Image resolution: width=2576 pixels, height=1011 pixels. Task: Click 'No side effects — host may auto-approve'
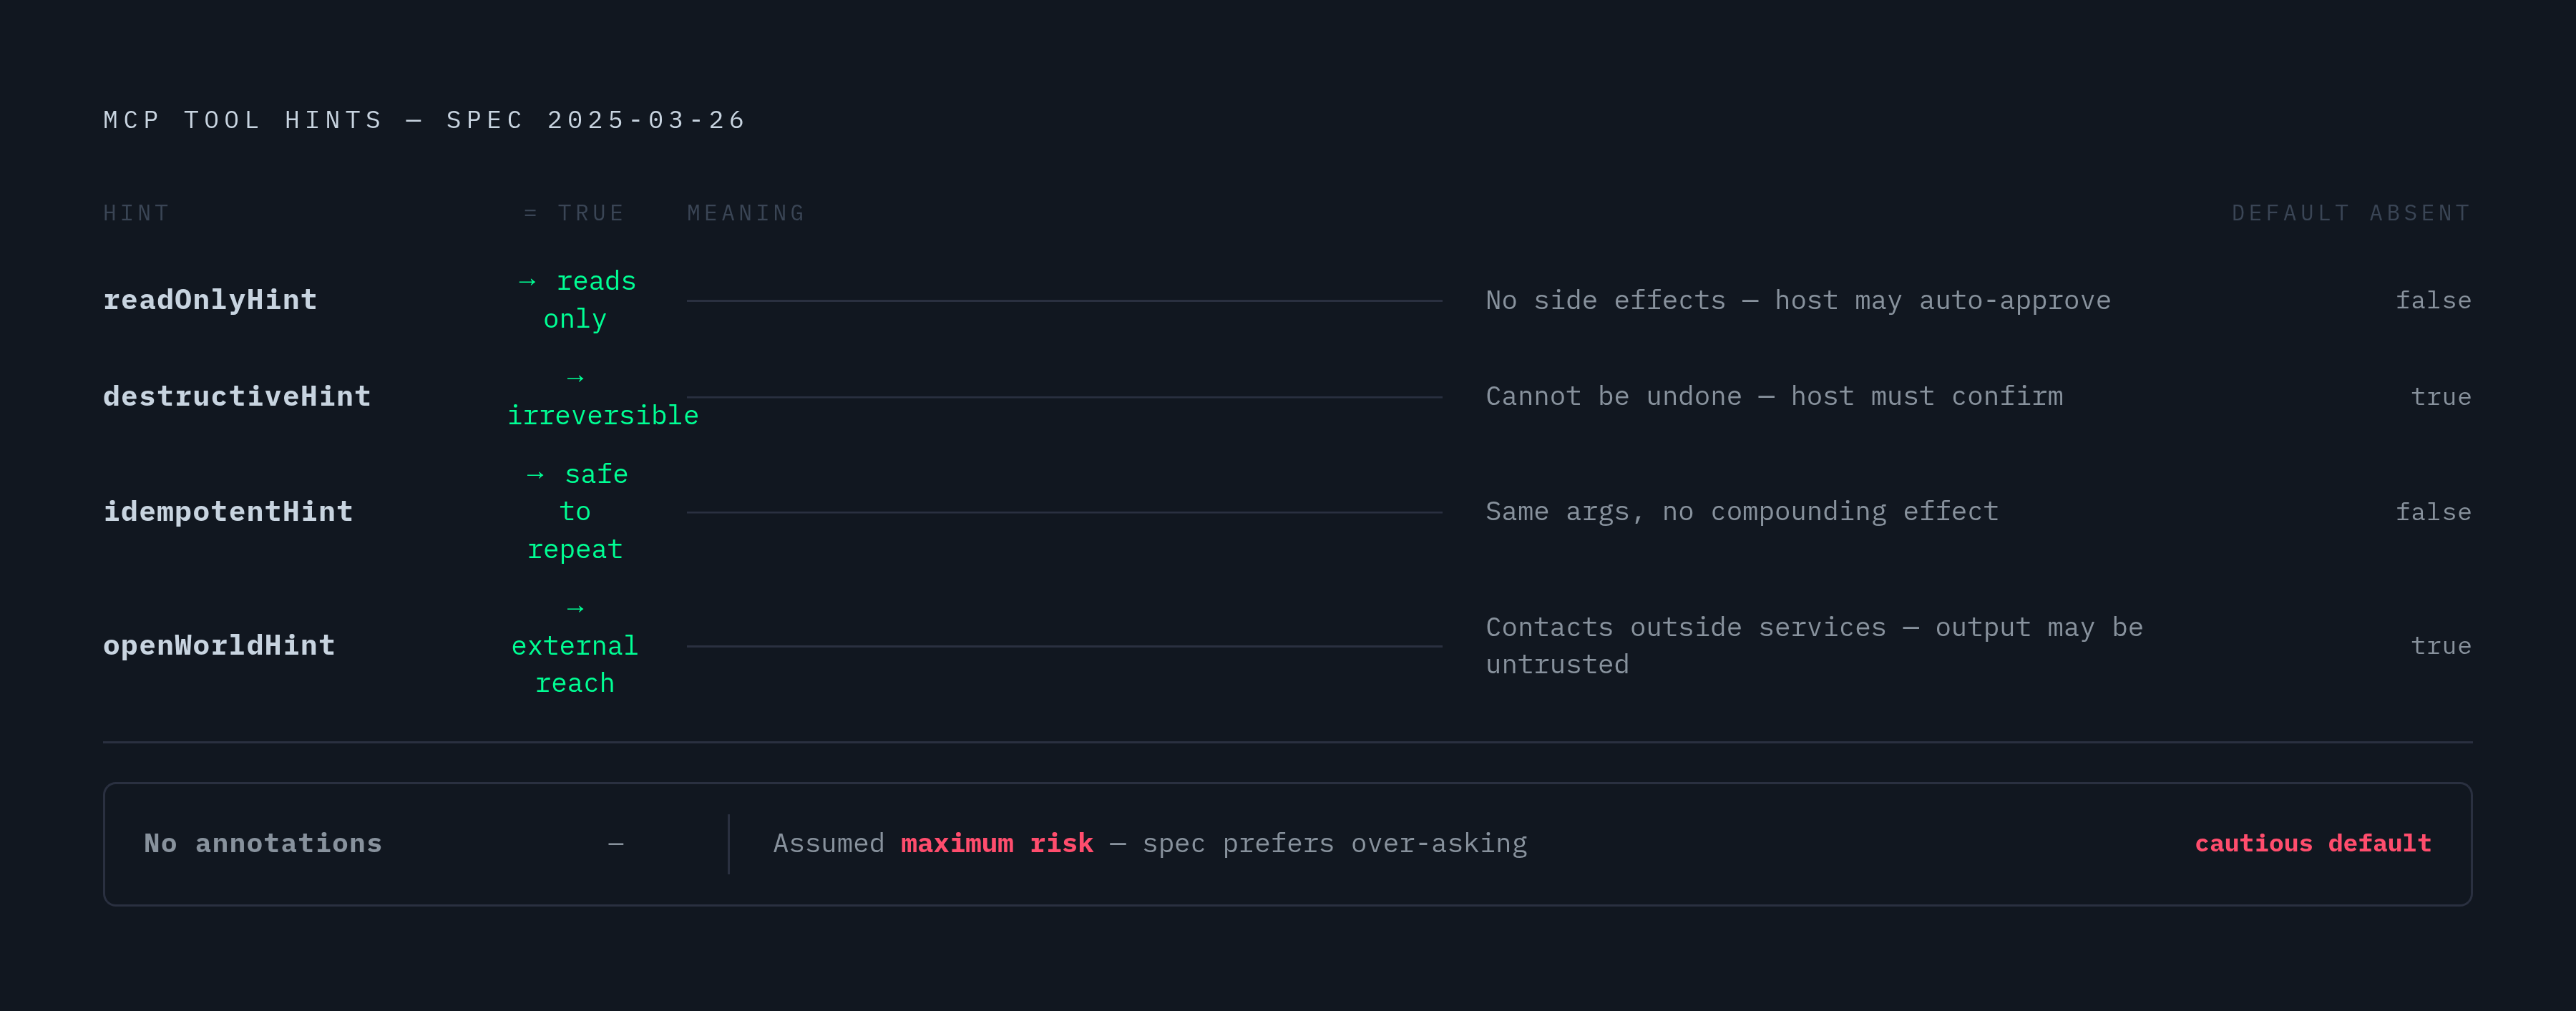1798,300
